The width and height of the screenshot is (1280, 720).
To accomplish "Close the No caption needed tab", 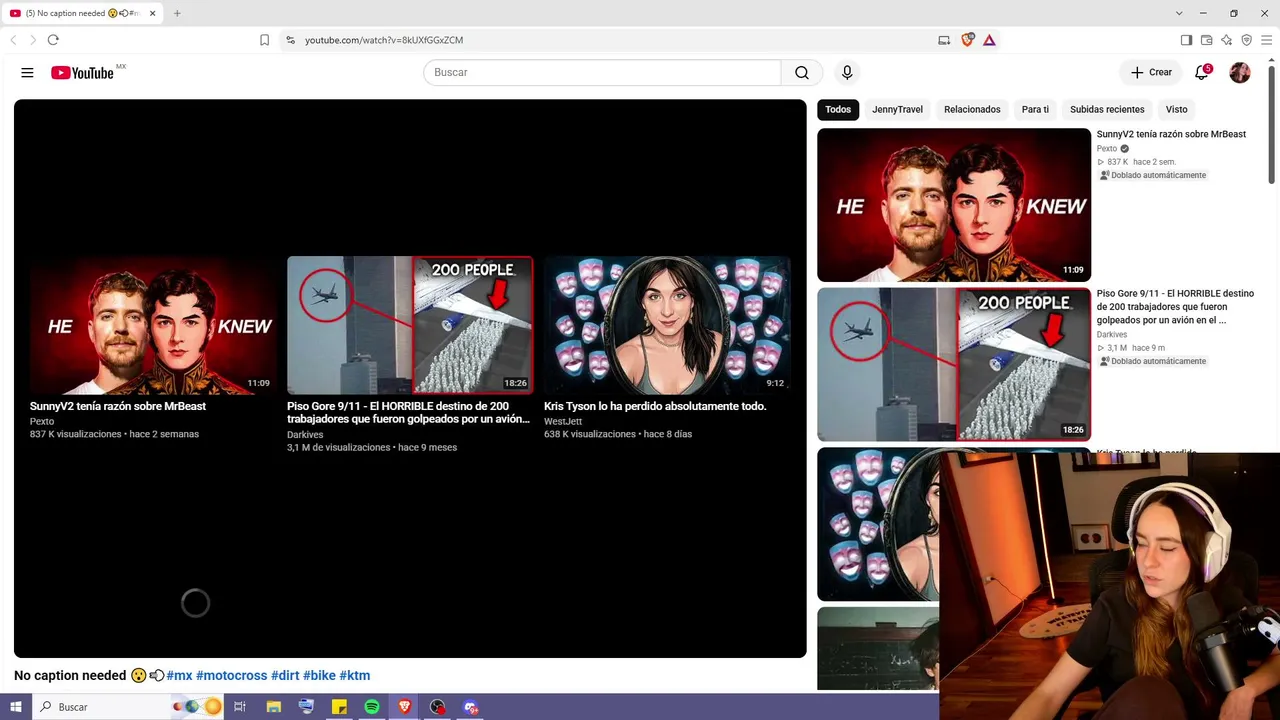I will point(152,13).
